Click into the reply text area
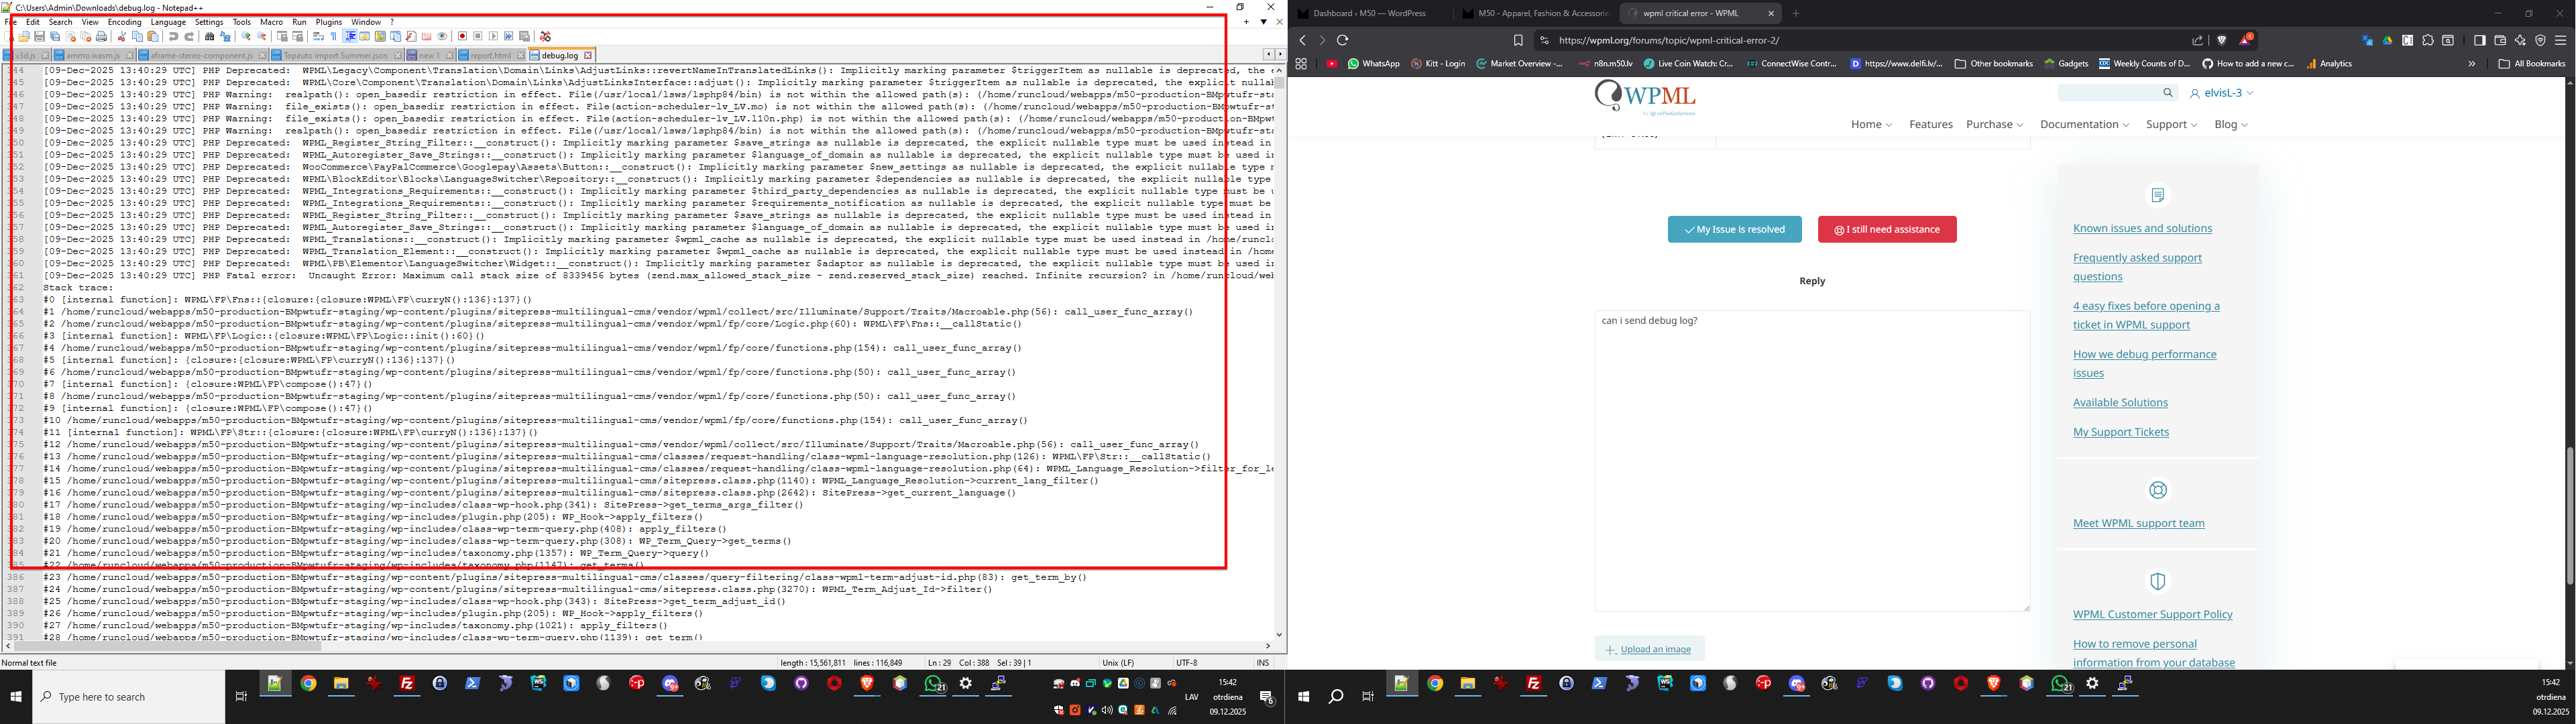This screenshot has width=2576, height=724. tap(1811, 460)
